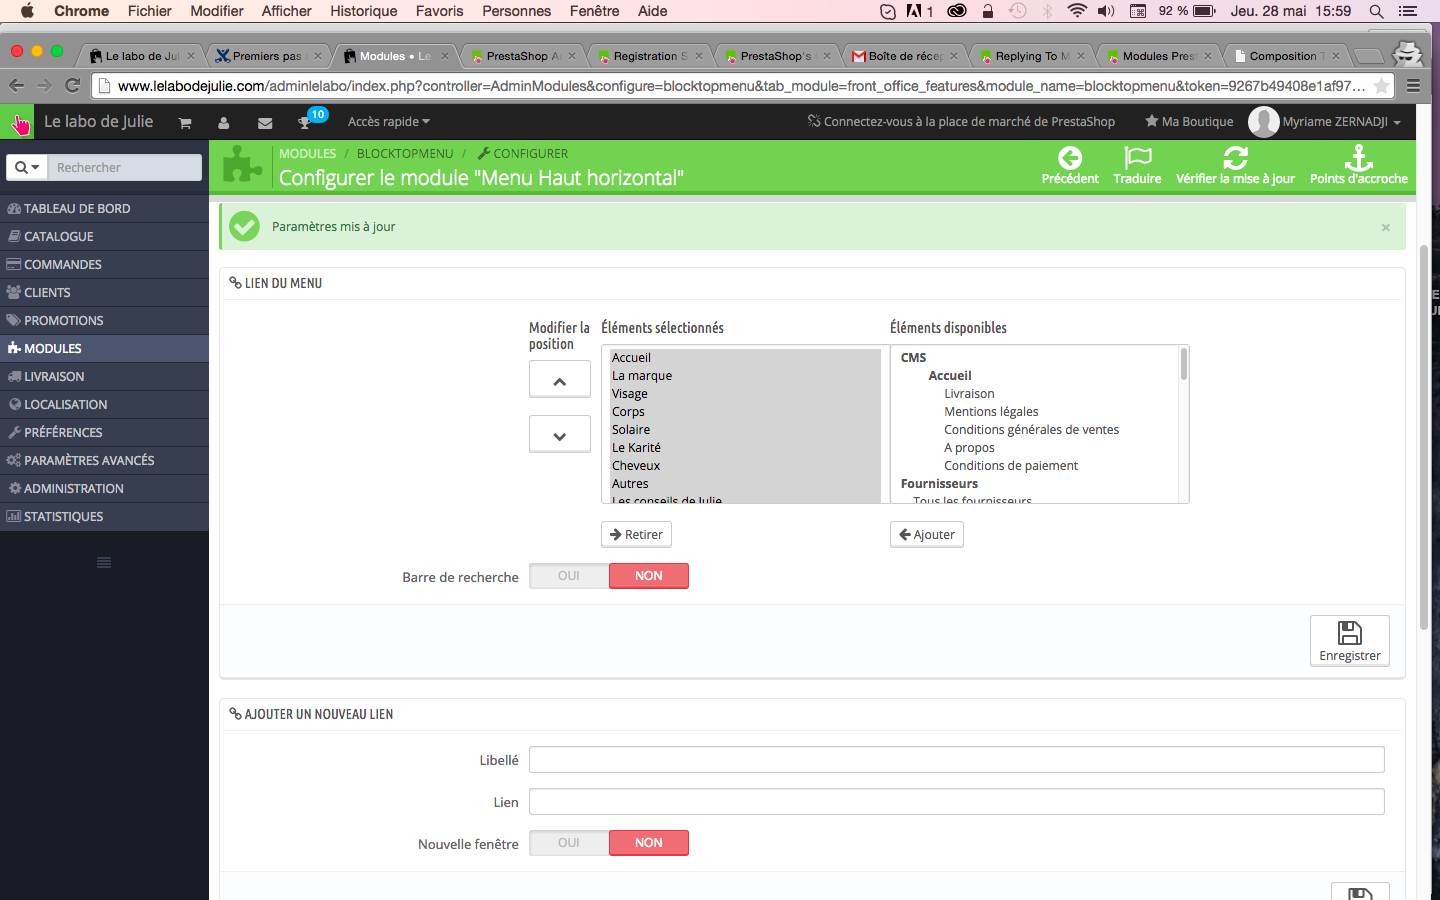Open the COMMANDES sidebar section
This screenshot has width=1440, height=900.
pos(104,265)
